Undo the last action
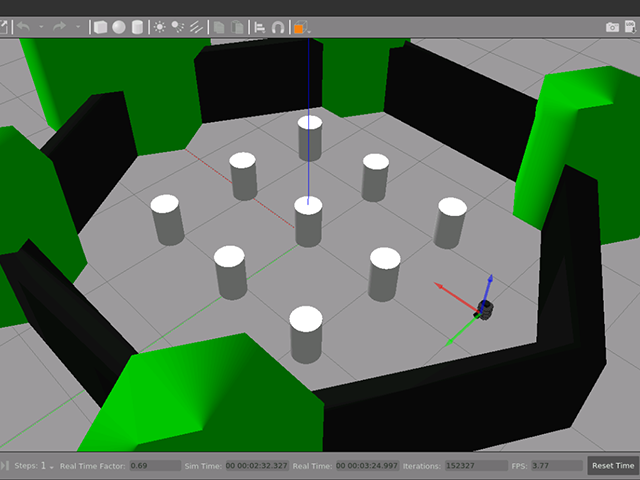The width and height of the screenshot is (640, 480). click(23, 27)
